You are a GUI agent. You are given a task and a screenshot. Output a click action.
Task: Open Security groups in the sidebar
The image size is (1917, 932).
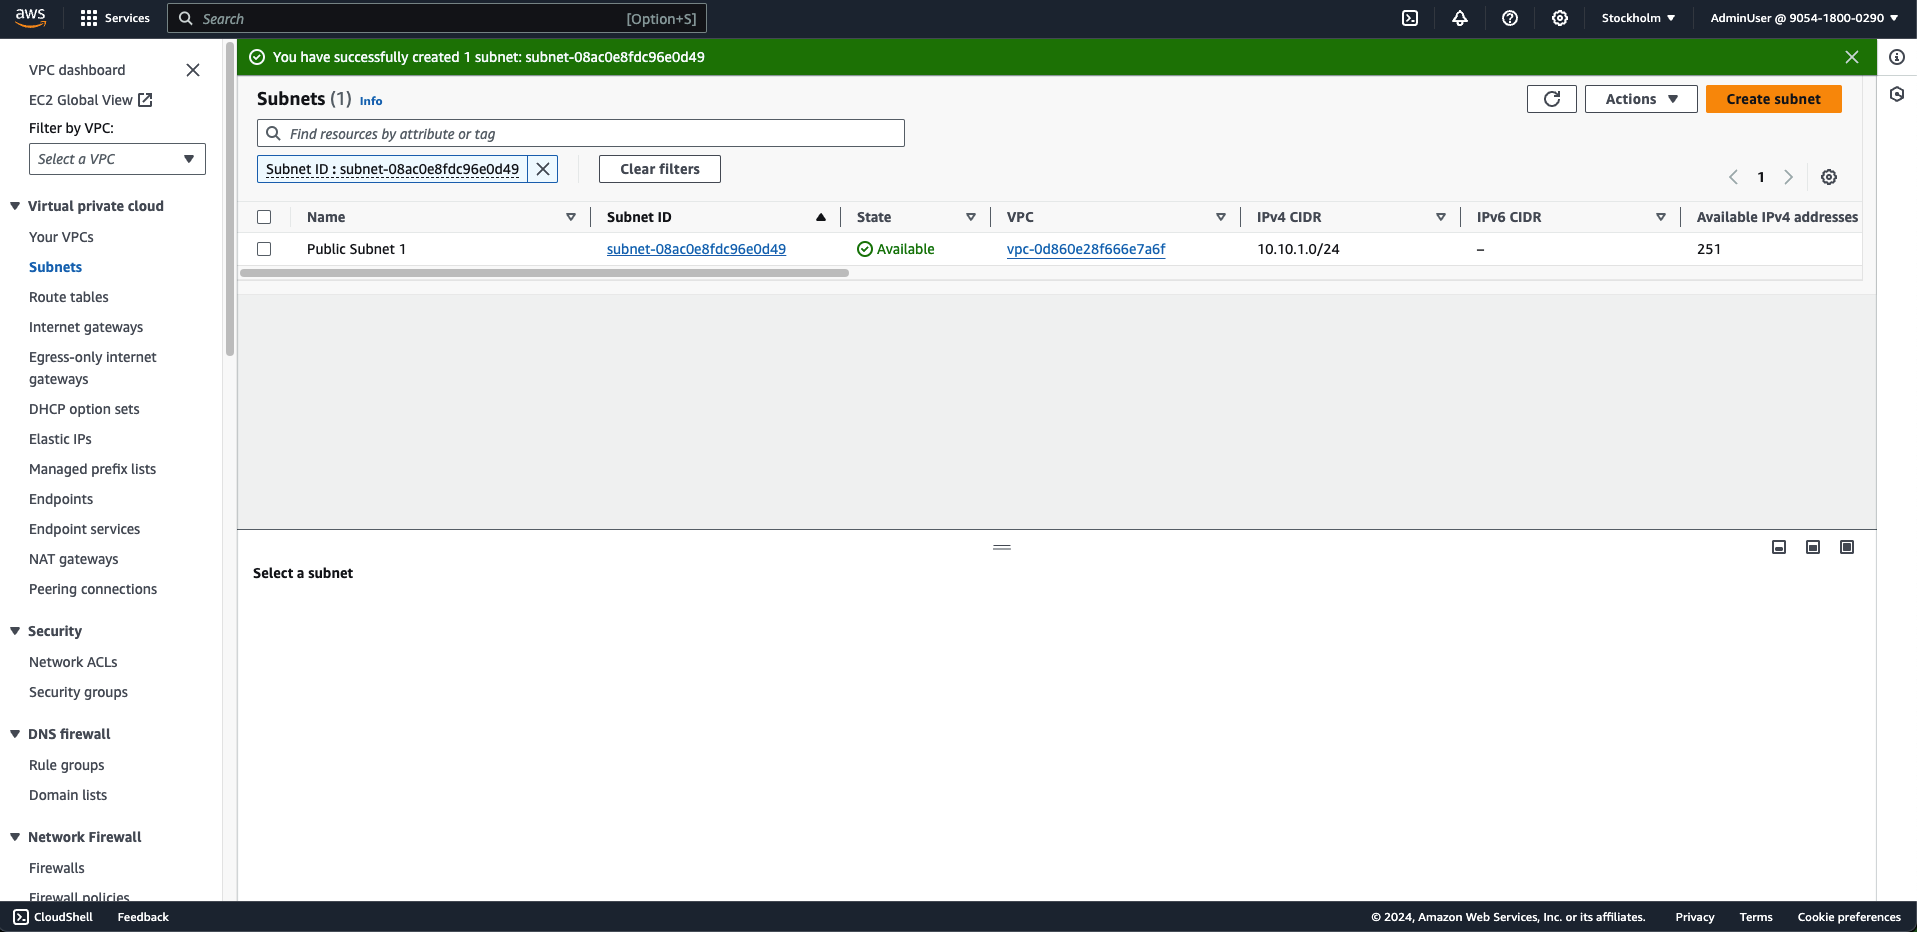78,692
